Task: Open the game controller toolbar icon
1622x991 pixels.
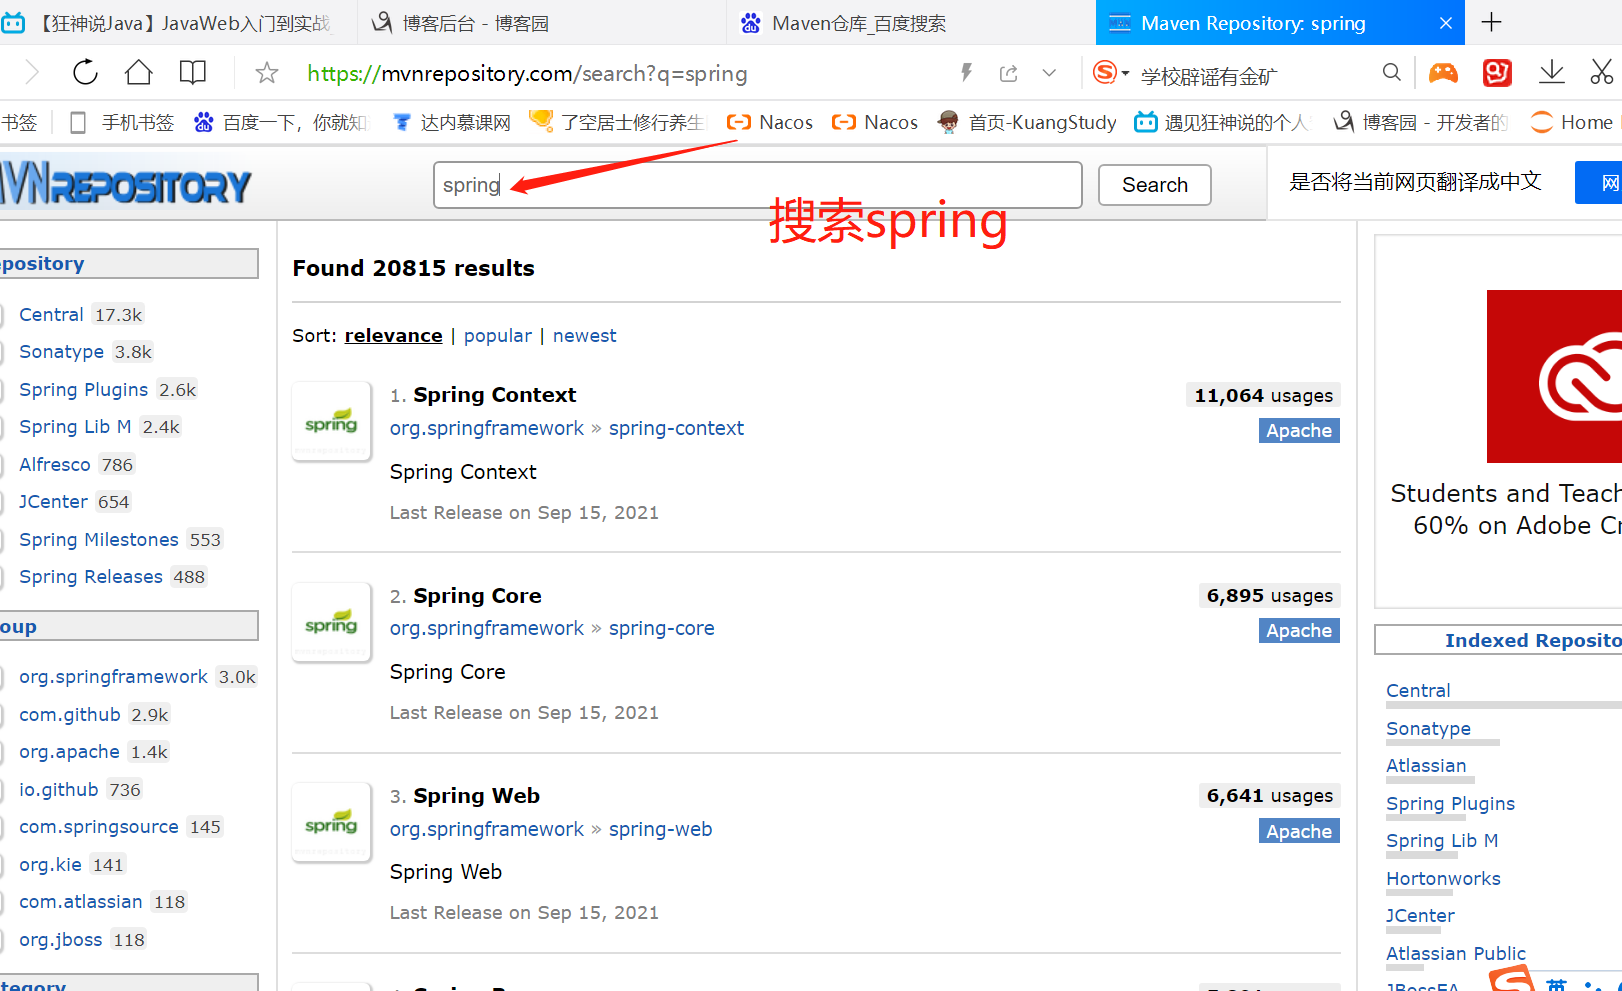Action: (x=1443, y=73)
